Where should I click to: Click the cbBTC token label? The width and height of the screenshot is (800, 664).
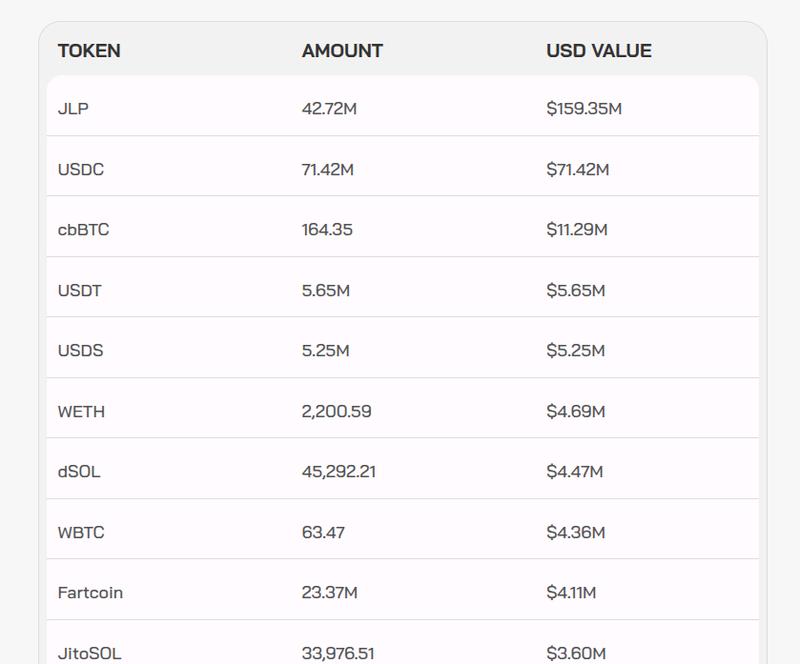coord(82,229)
